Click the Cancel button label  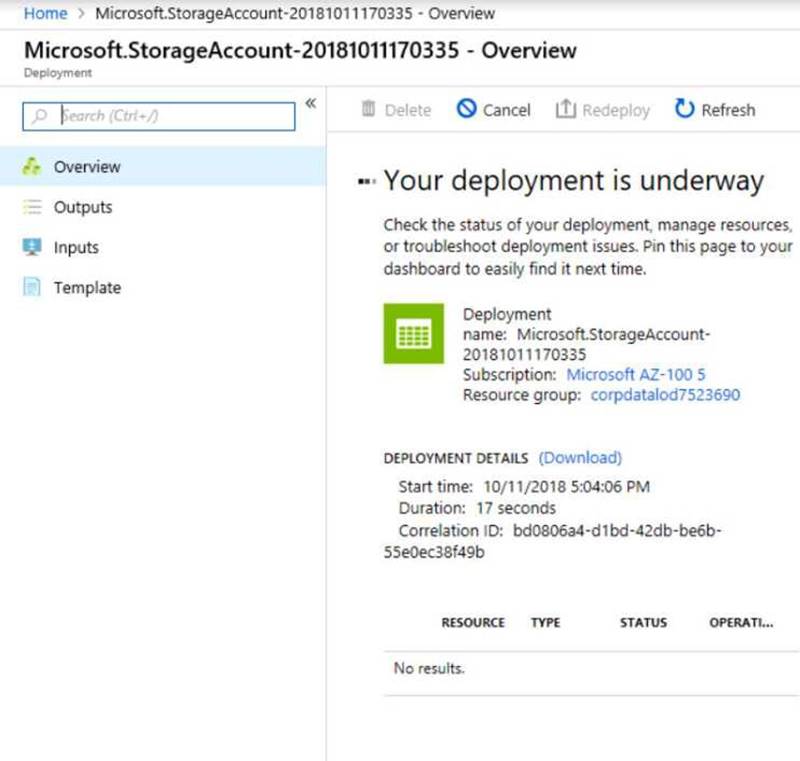[507, 110]
